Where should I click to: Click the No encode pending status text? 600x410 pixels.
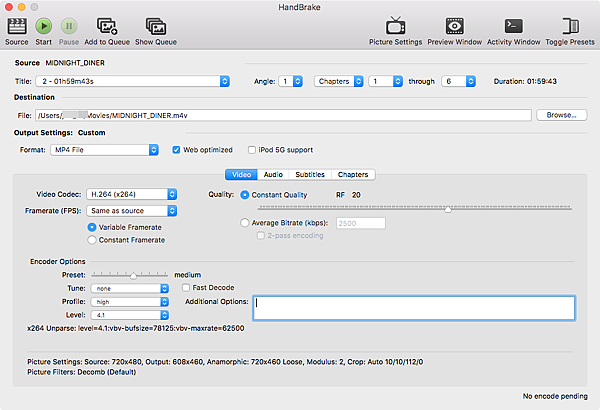point(555,396)
